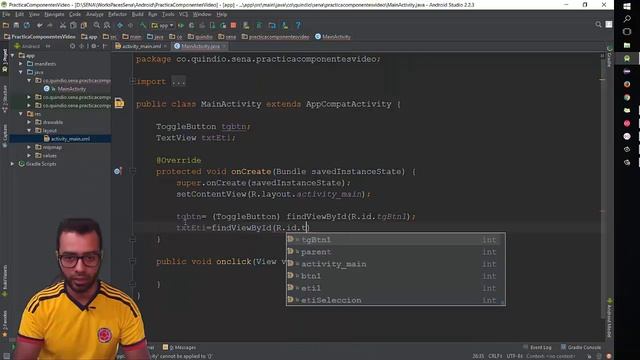The height and width of the screenshot is (360, 640).
Task: Expand the drawable folder
Action: coord(29,122)
